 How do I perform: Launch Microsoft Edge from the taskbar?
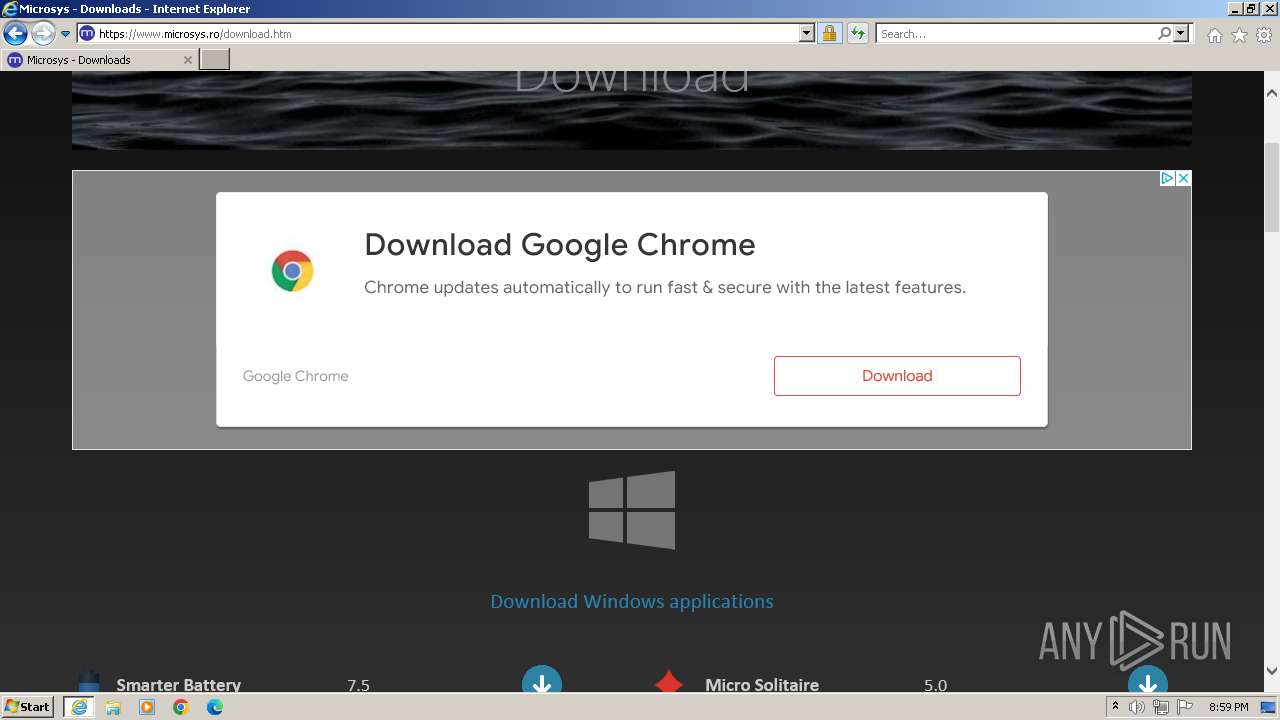tap(215, 707)
